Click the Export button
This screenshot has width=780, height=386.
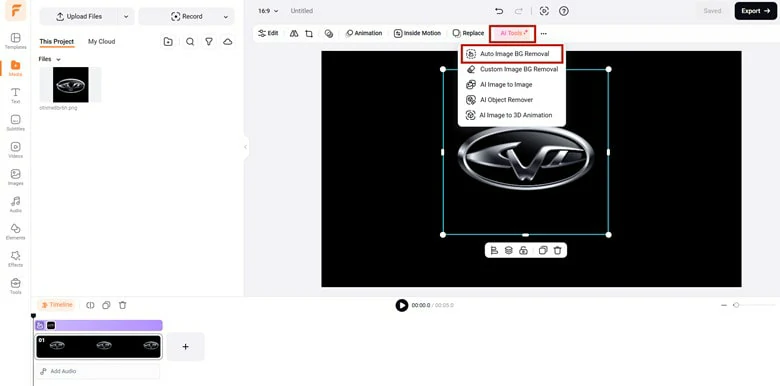coord(755,11)
